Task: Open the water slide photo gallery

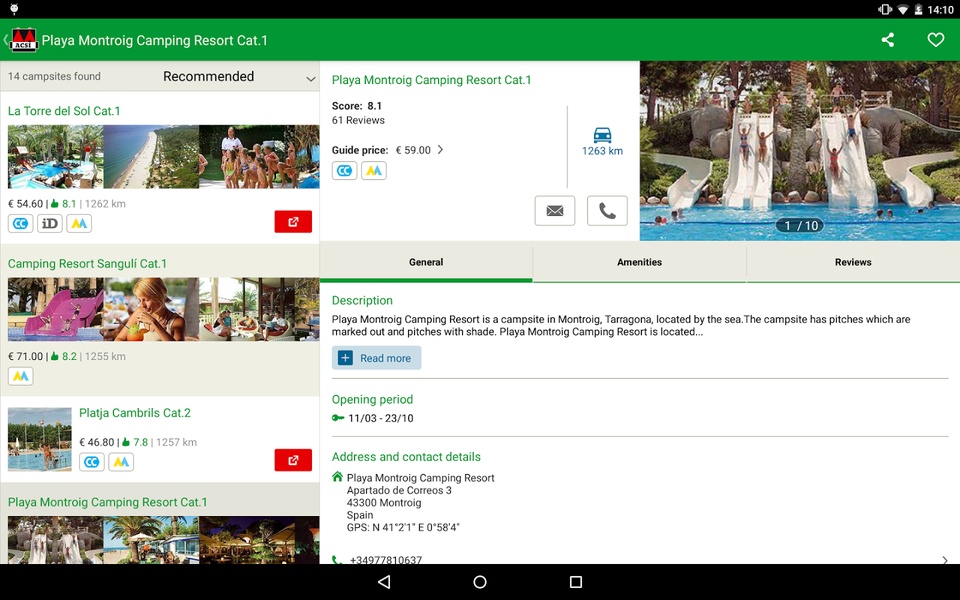Action: [800, 151]
